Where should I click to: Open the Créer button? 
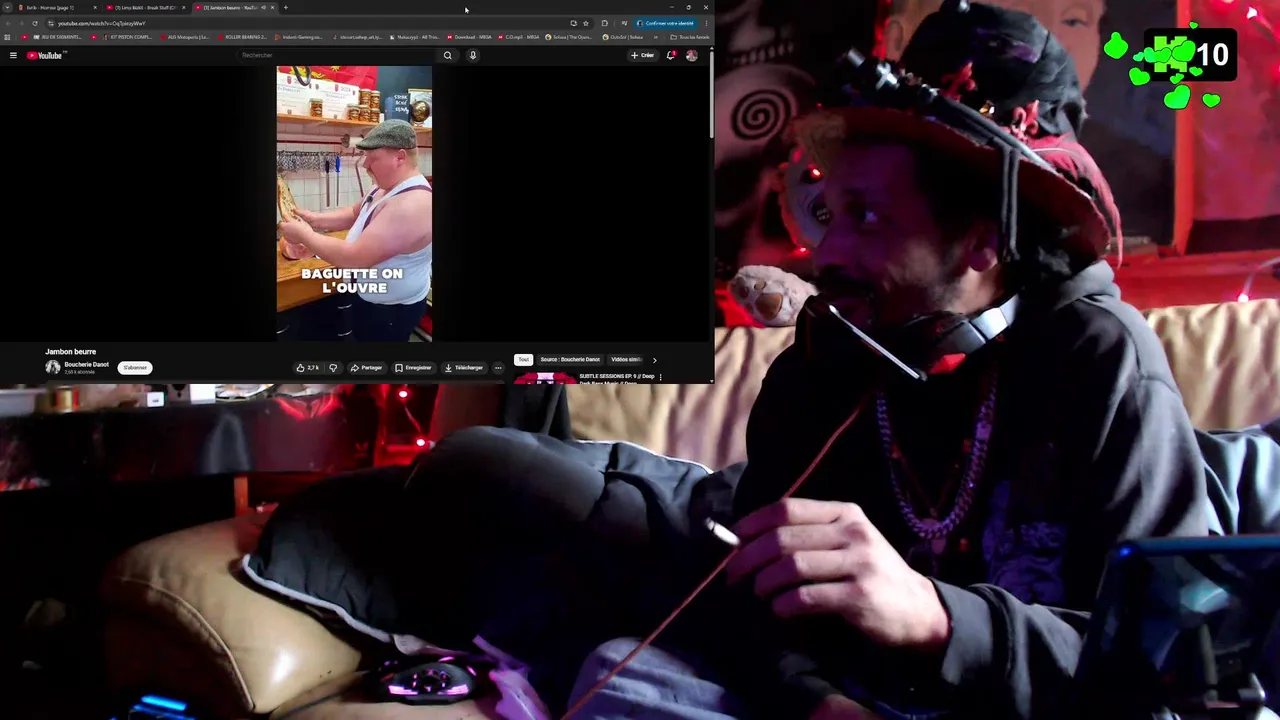point(643,55)
